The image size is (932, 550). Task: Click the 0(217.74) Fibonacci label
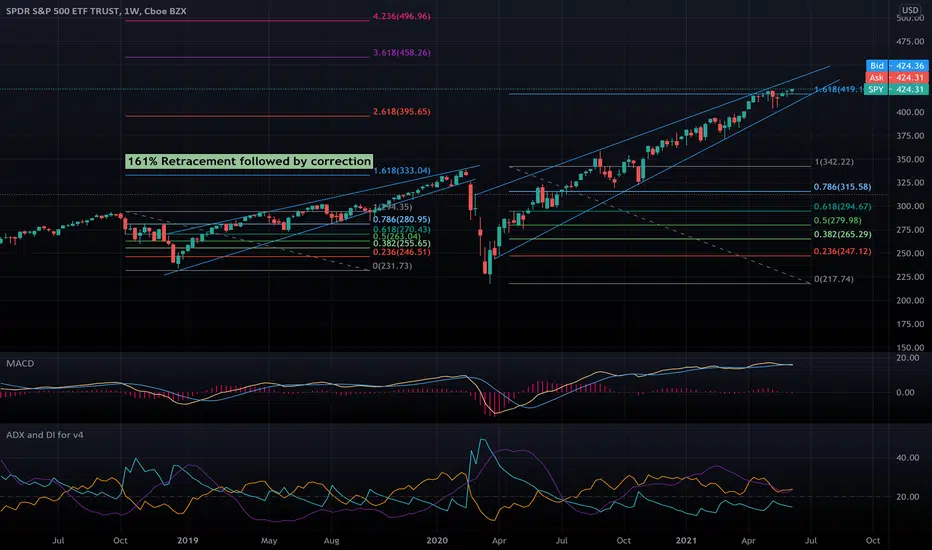(834, 279)
